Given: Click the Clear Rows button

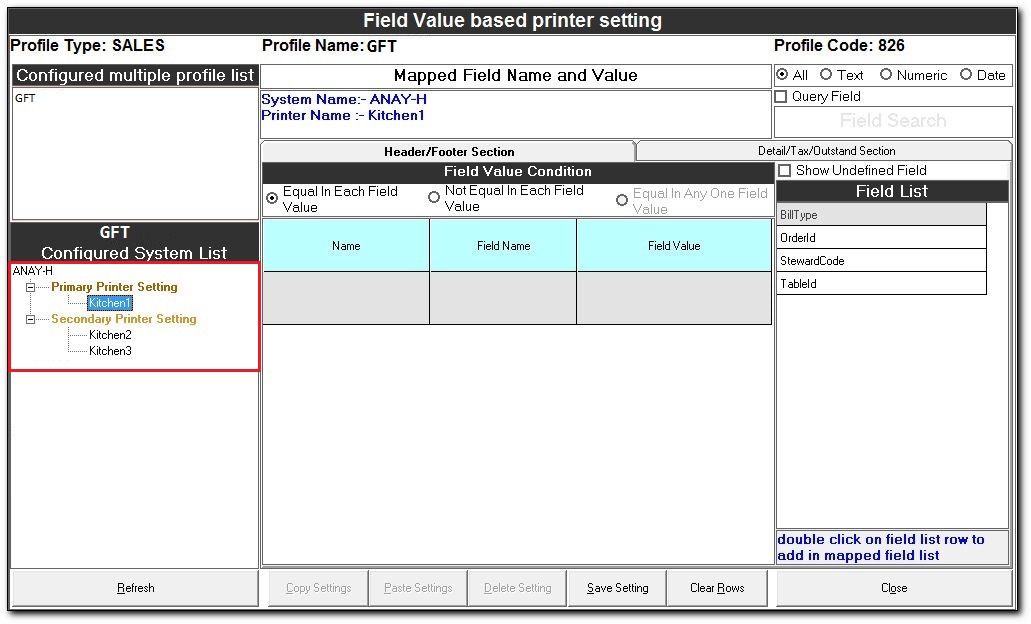Looking at the screenshot, I should click(x=717, y=588).
